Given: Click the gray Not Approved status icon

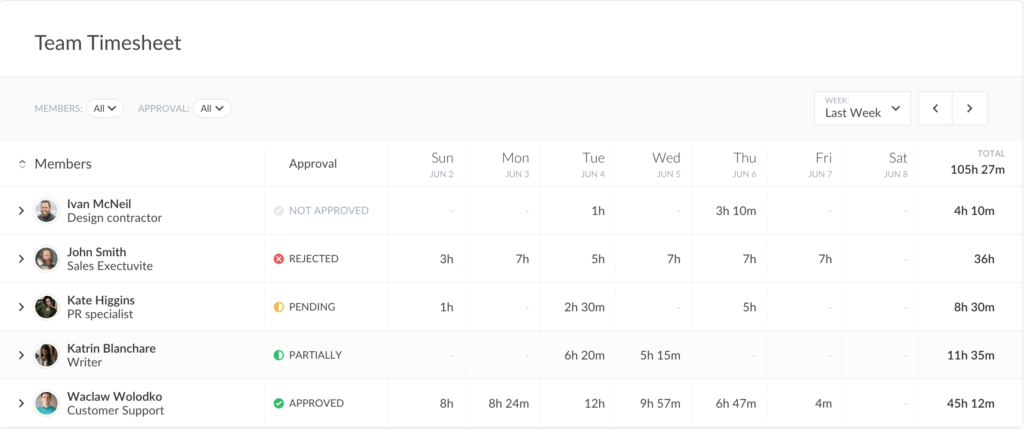Looking at the screenshot, I should pyautogui.click(x=279, y=211).
